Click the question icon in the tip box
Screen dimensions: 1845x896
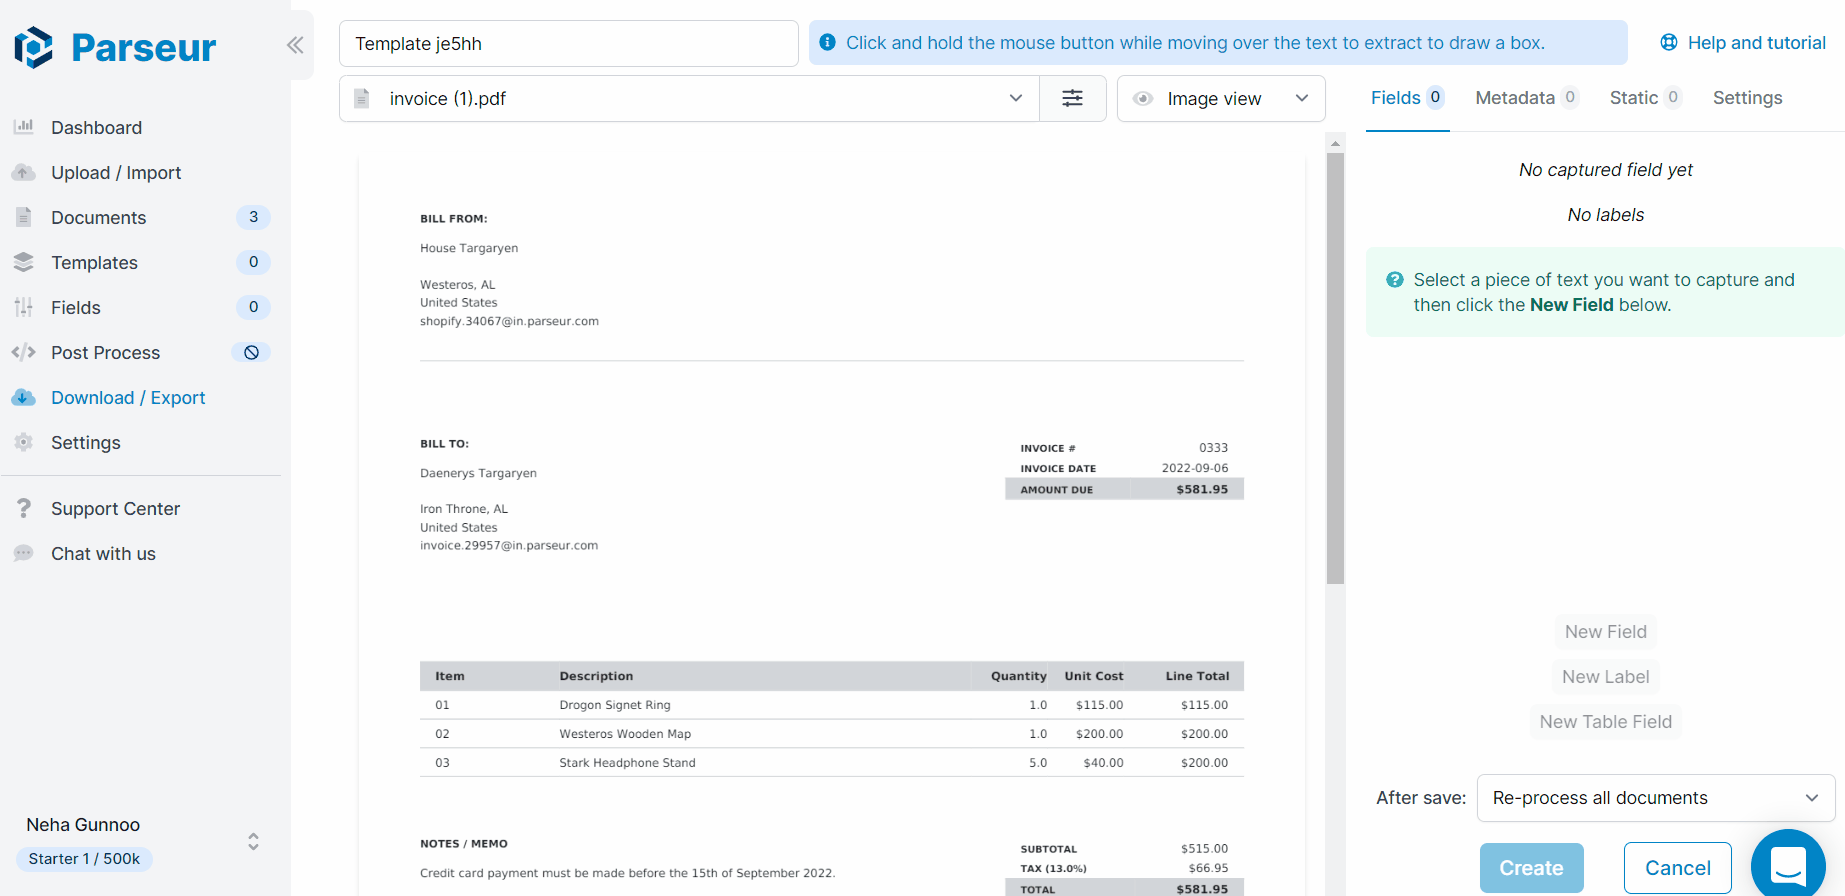(x=1395, y=280)
